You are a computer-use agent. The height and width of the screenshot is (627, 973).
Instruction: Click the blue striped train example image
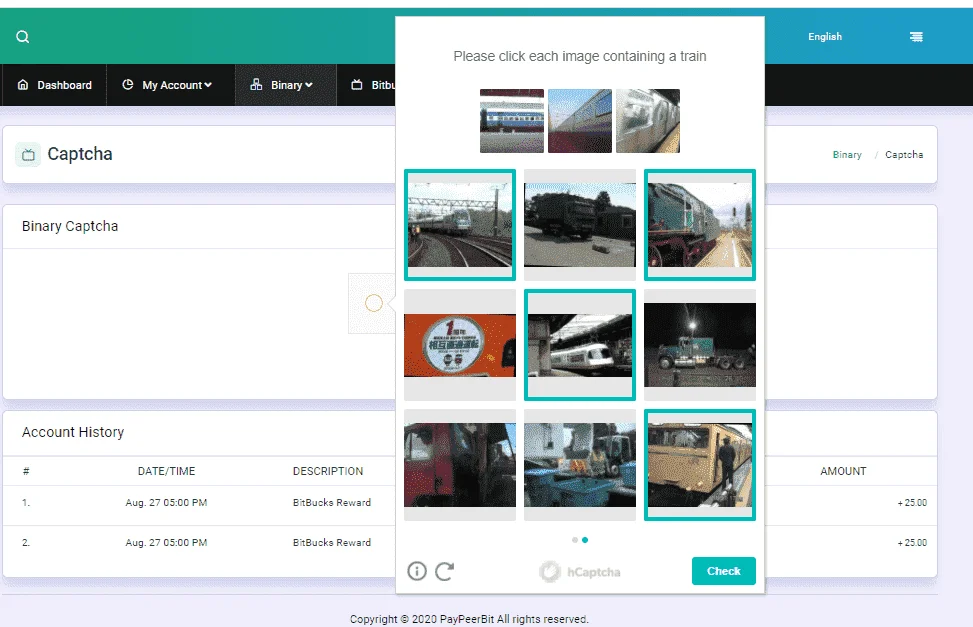click(512, 121)
